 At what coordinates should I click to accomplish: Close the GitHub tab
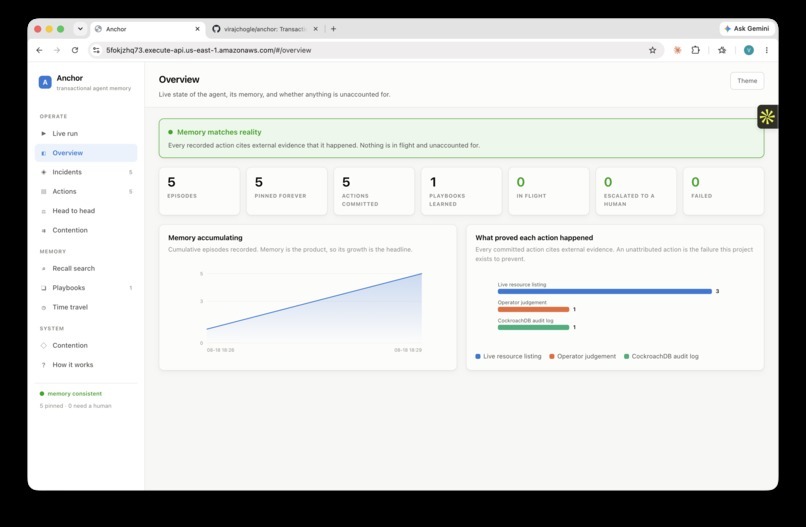[x=316, y=29]
